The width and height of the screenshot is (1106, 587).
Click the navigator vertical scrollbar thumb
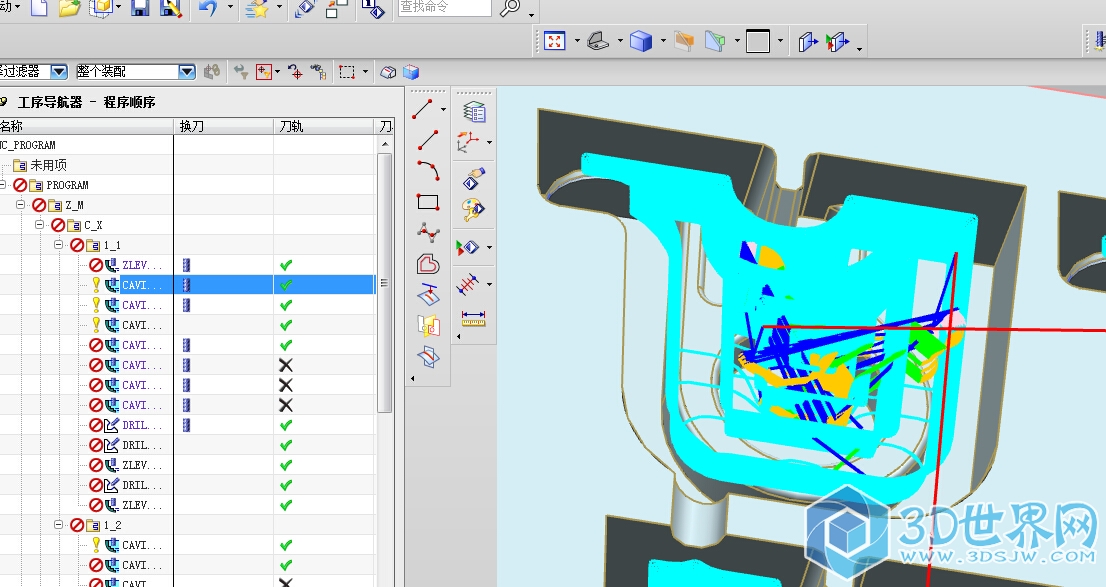tap(385, 282)
